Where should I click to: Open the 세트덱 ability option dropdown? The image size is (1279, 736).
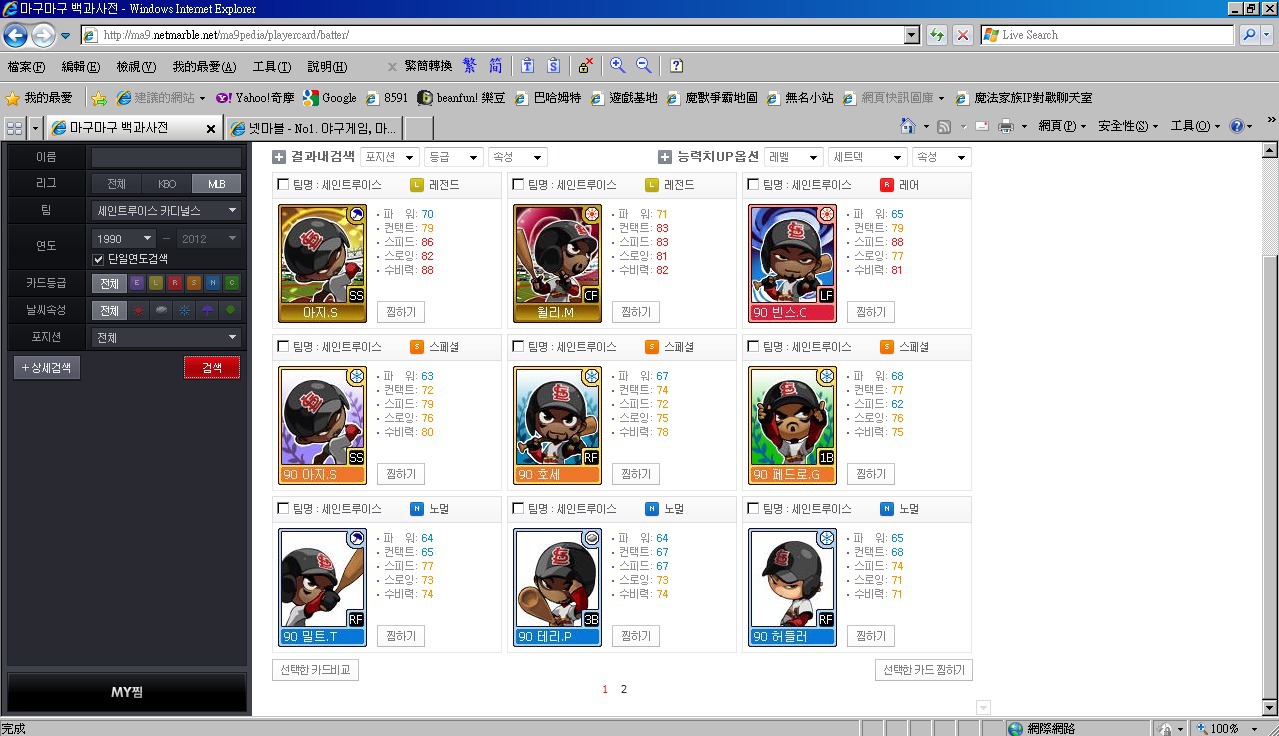pos(867,157)
